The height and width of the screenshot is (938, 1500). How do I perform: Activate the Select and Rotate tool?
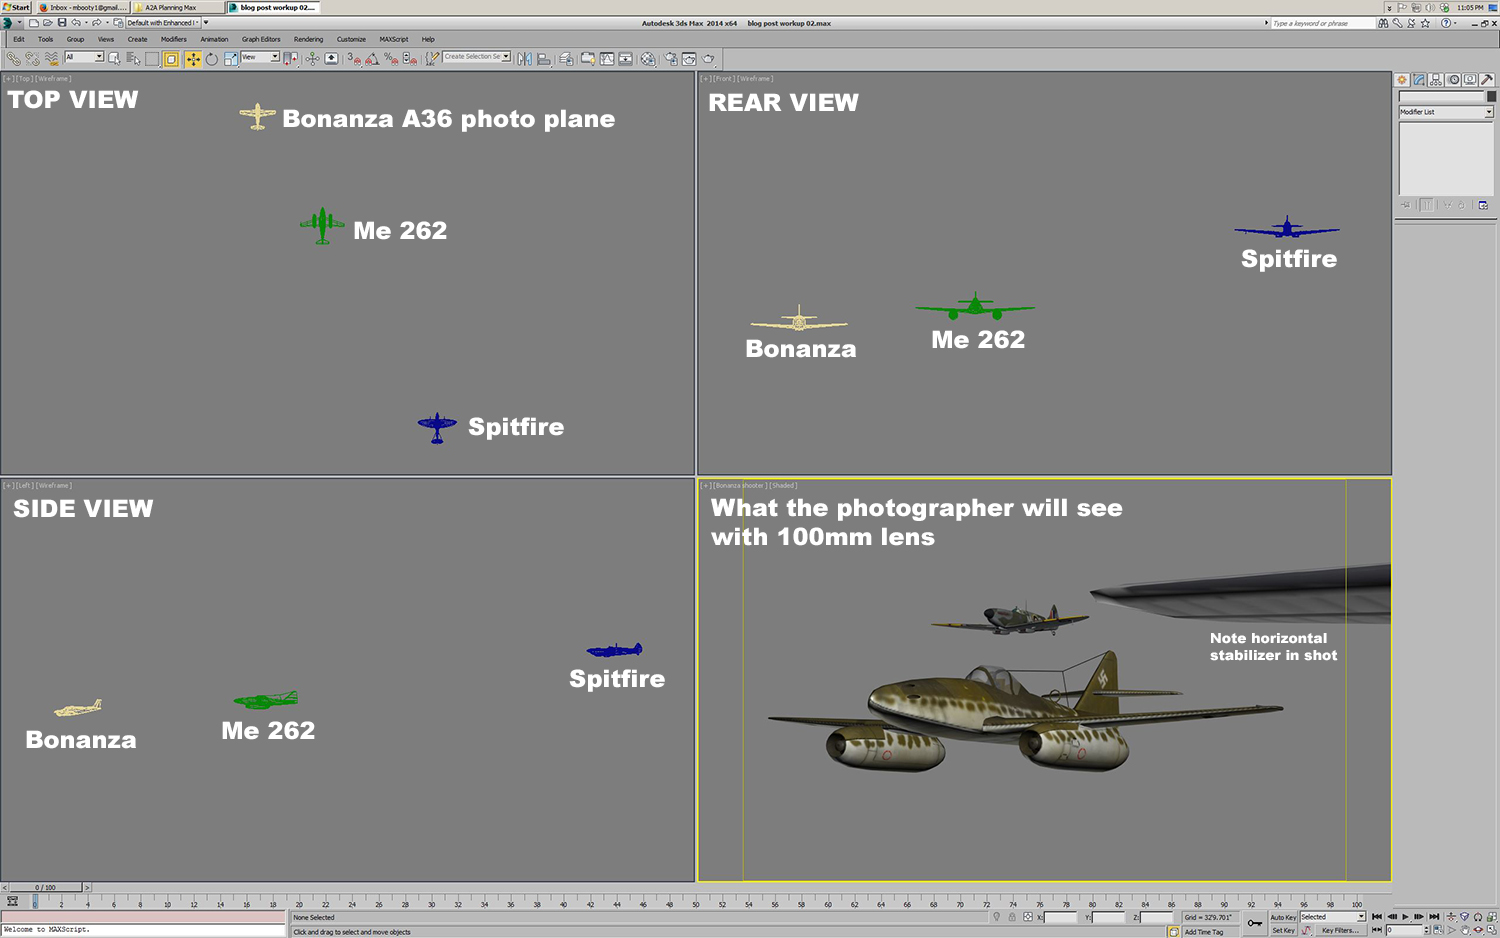pos(212,60)
